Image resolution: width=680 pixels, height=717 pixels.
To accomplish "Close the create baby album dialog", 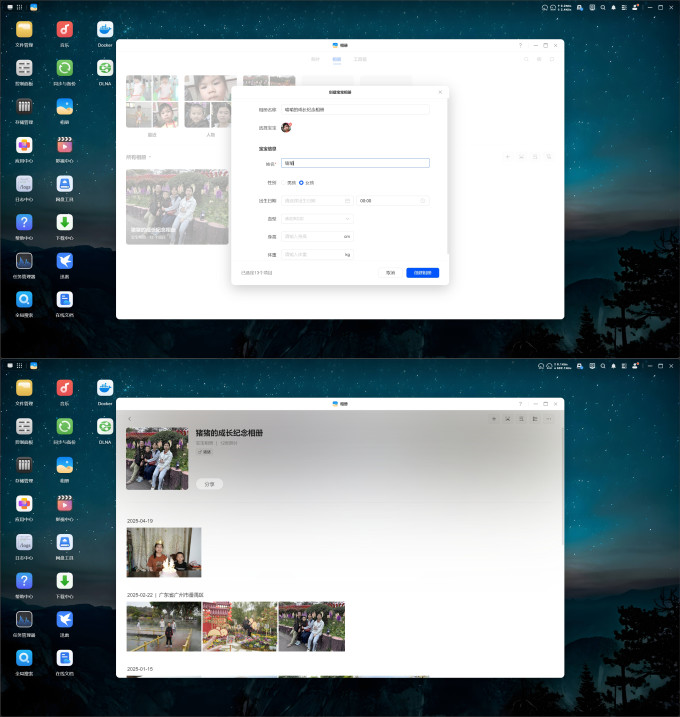I will pyautogui.click(x=440, y=92).
